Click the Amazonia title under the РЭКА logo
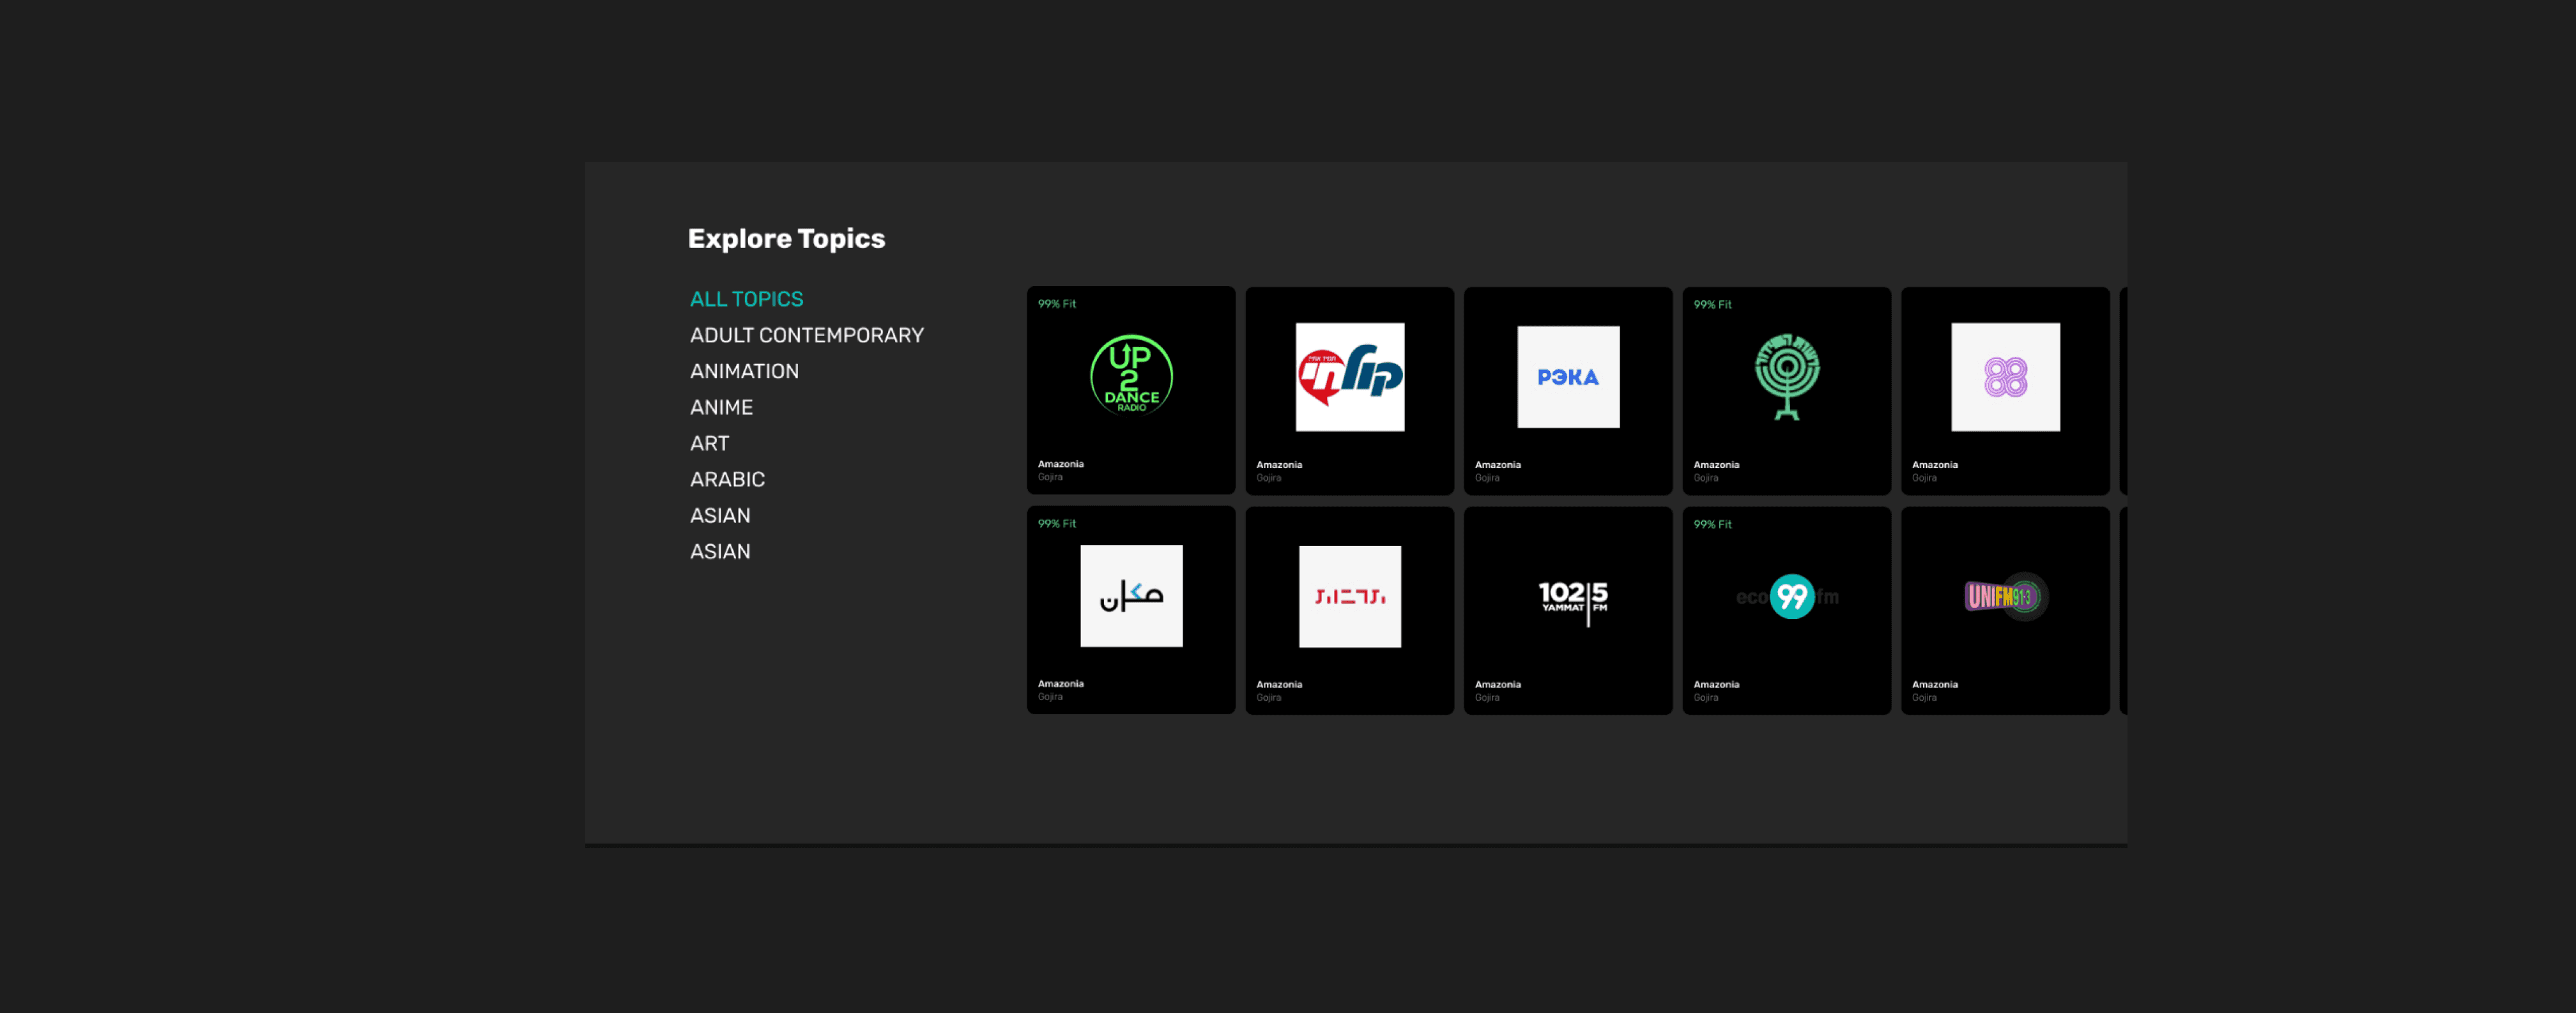The height and width of the screenshot is (1013, 2576). click(1497, 465)
